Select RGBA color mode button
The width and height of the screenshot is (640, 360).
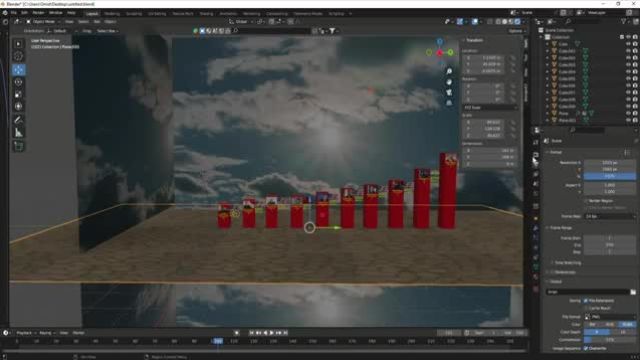point(627,324)
